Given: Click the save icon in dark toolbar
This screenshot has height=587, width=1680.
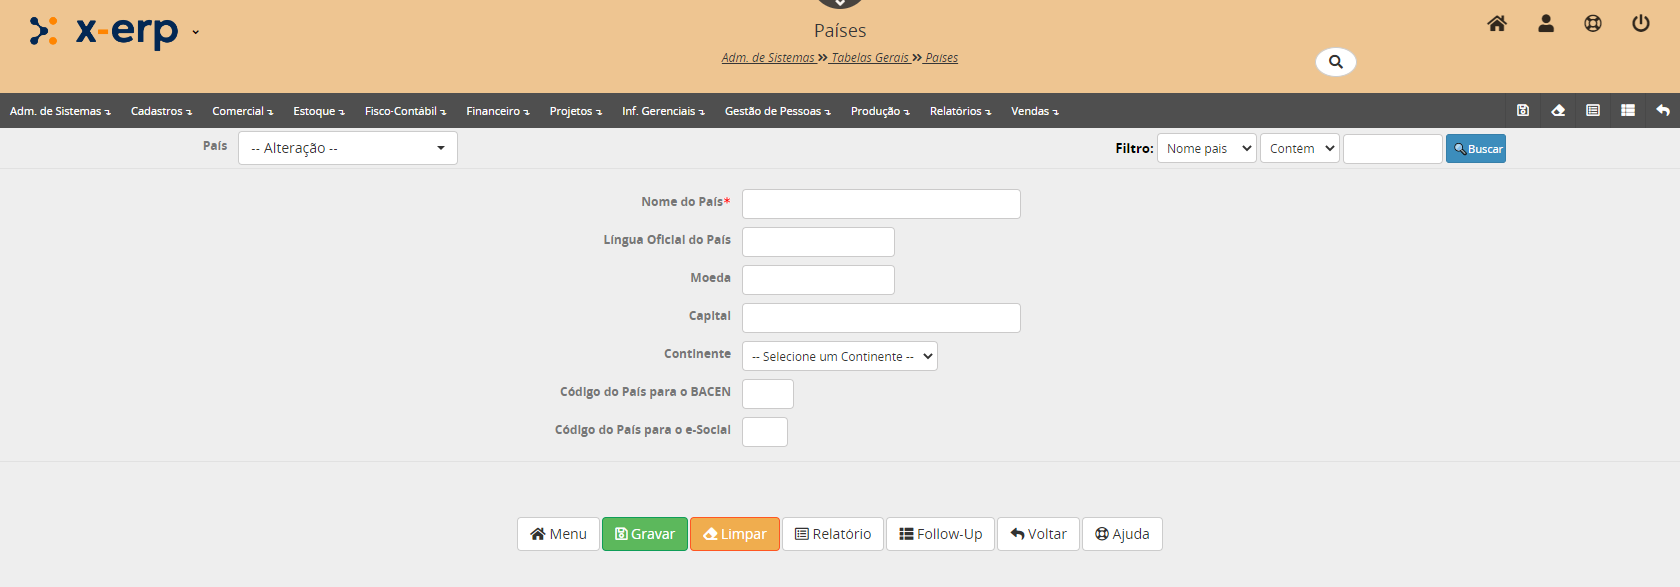Looking at the screenshot, I should click(1523, 111).
